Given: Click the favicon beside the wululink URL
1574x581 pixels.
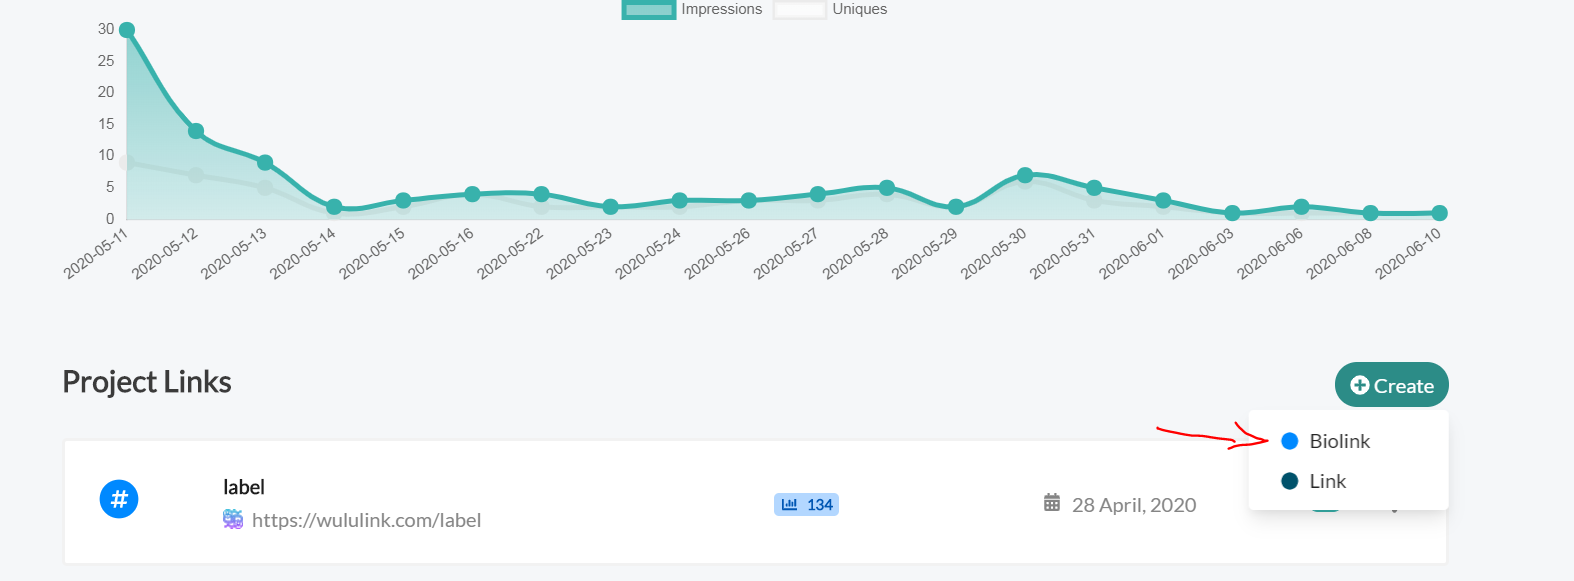Looking at the screenshot, I should (233, 519).
